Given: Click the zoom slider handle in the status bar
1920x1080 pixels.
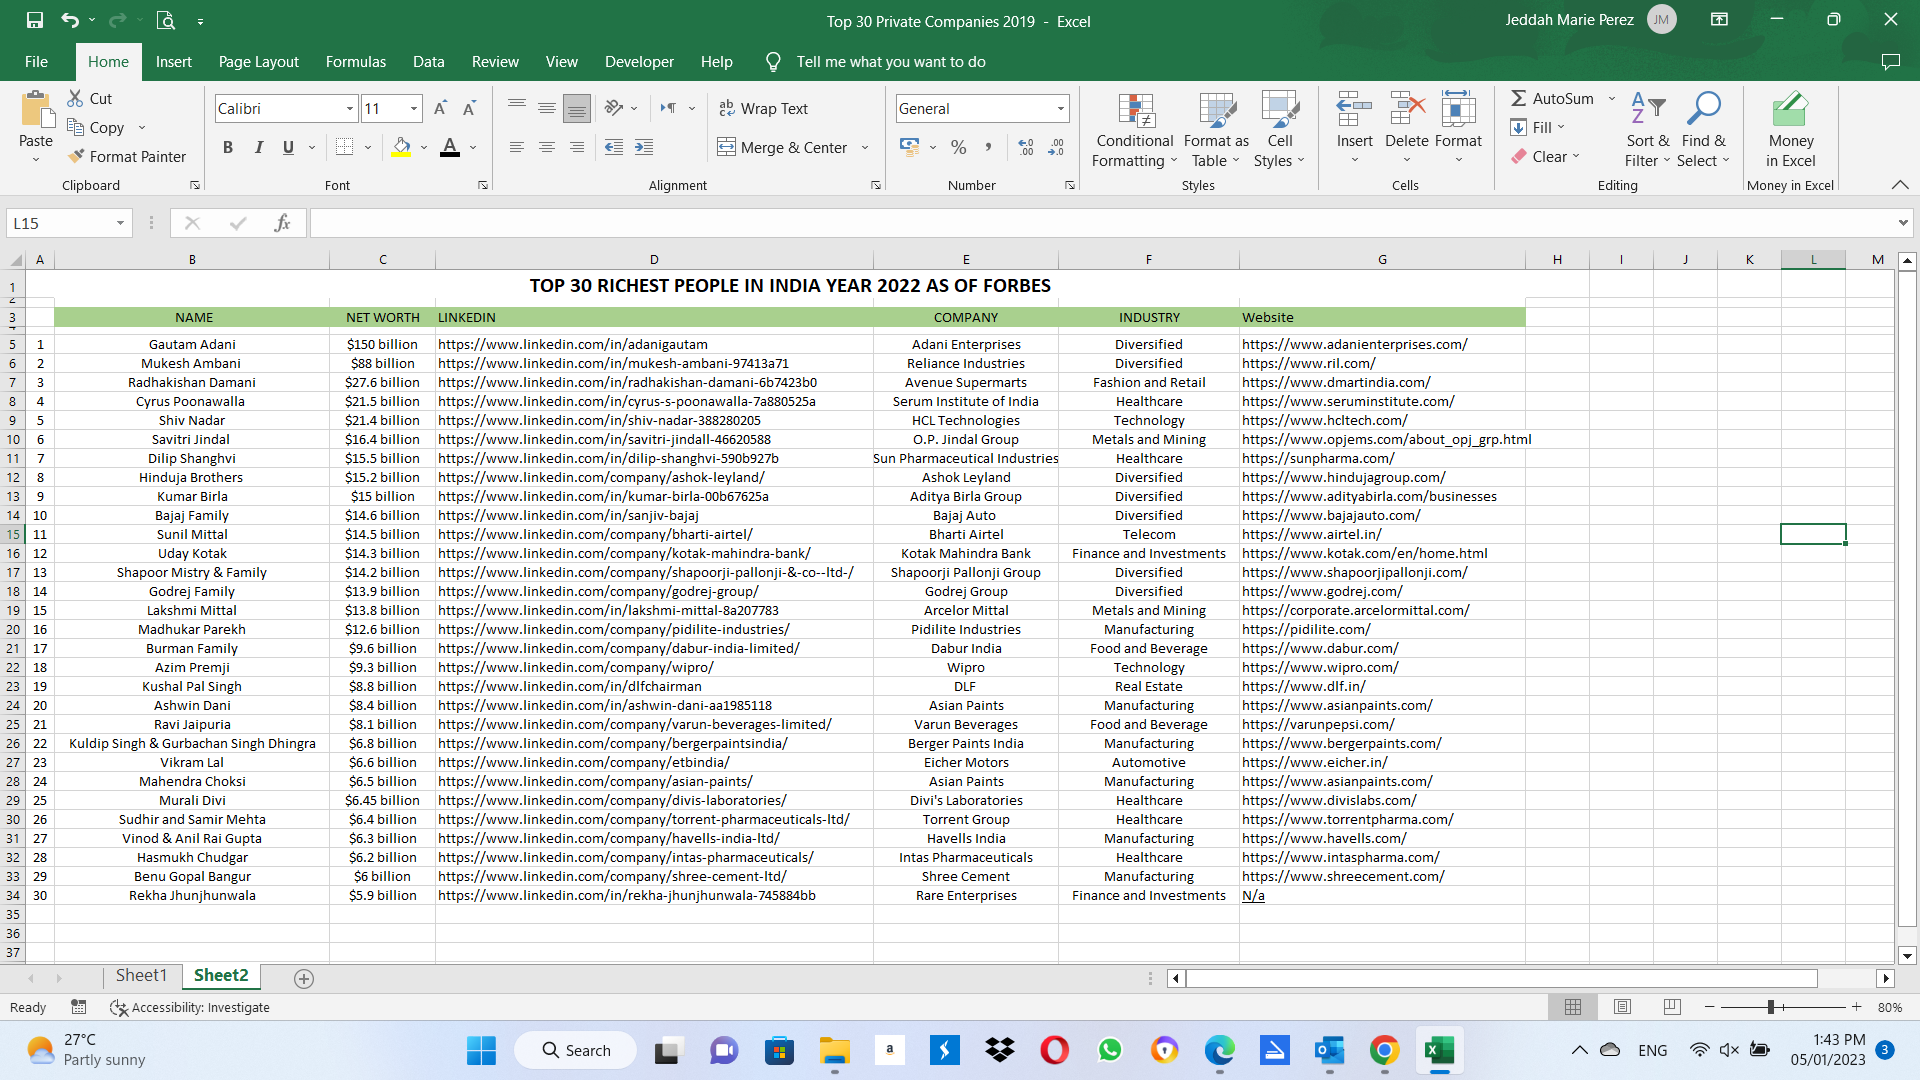Looking at the screenshot, I should [1771, 1007].
